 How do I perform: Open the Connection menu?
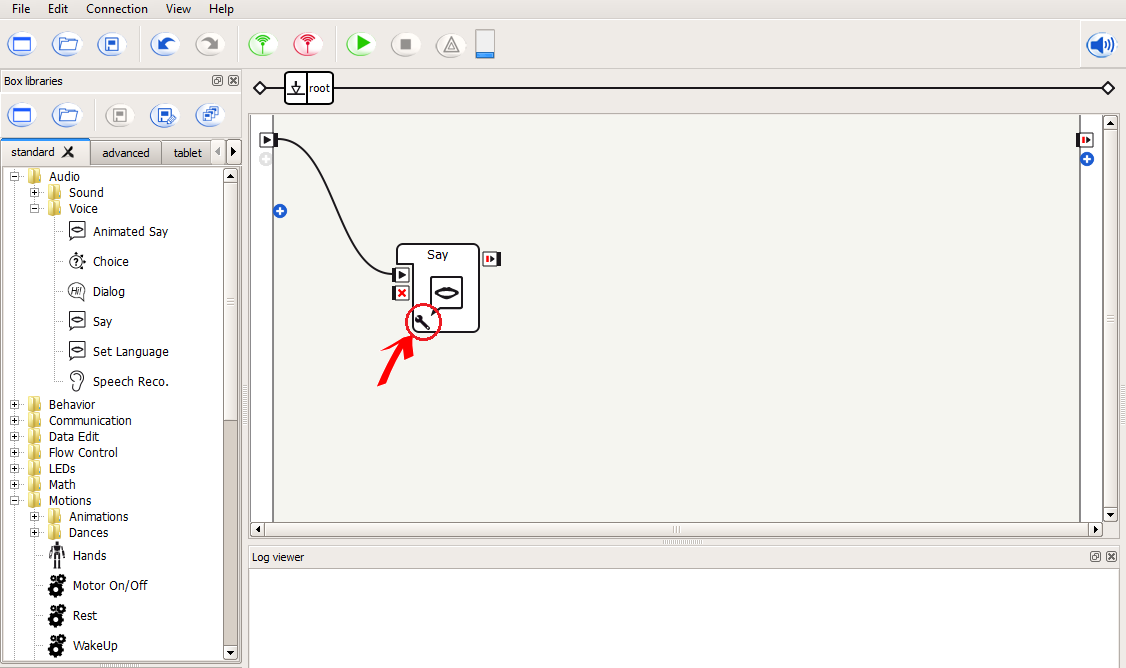point(116,9)
